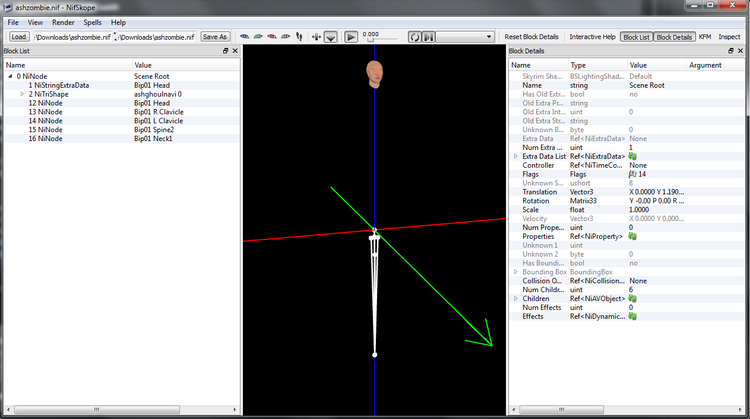Click the Block Details horizontal scrollbar
Screen dimensions: 750x419
point(562,409)
